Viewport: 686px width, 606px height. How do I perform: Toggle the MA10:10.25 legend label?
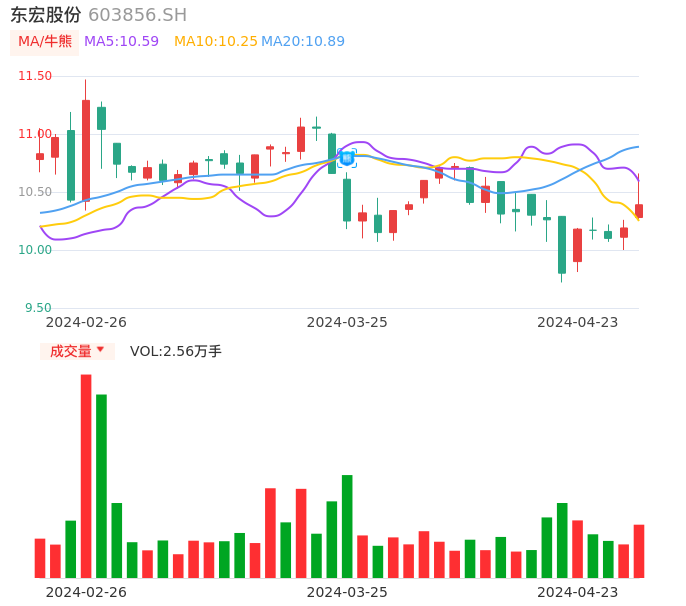pyautogui.click(x=215, y=41)
